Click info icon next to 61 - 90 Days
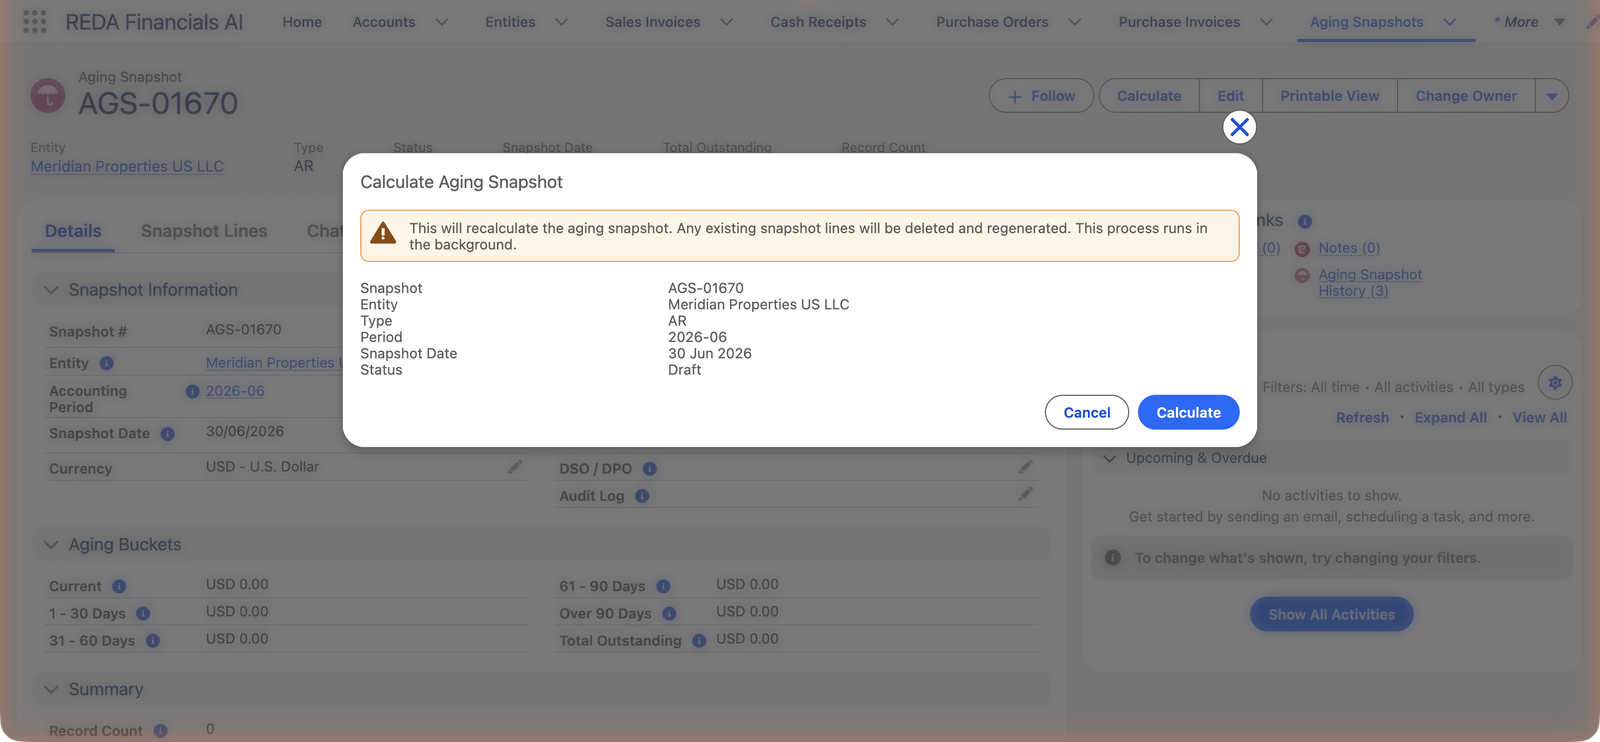The image size is (1600, 742). pyautogui.click(x=663, y=587)
